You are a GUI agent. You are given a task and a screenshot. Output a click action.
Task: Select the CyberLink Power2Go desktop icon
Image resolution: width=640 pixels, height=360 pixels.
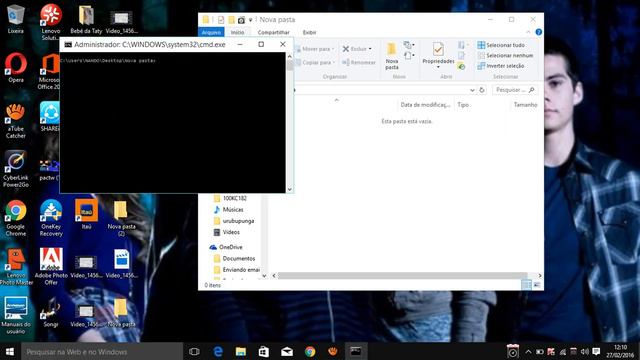pos(16,169)
